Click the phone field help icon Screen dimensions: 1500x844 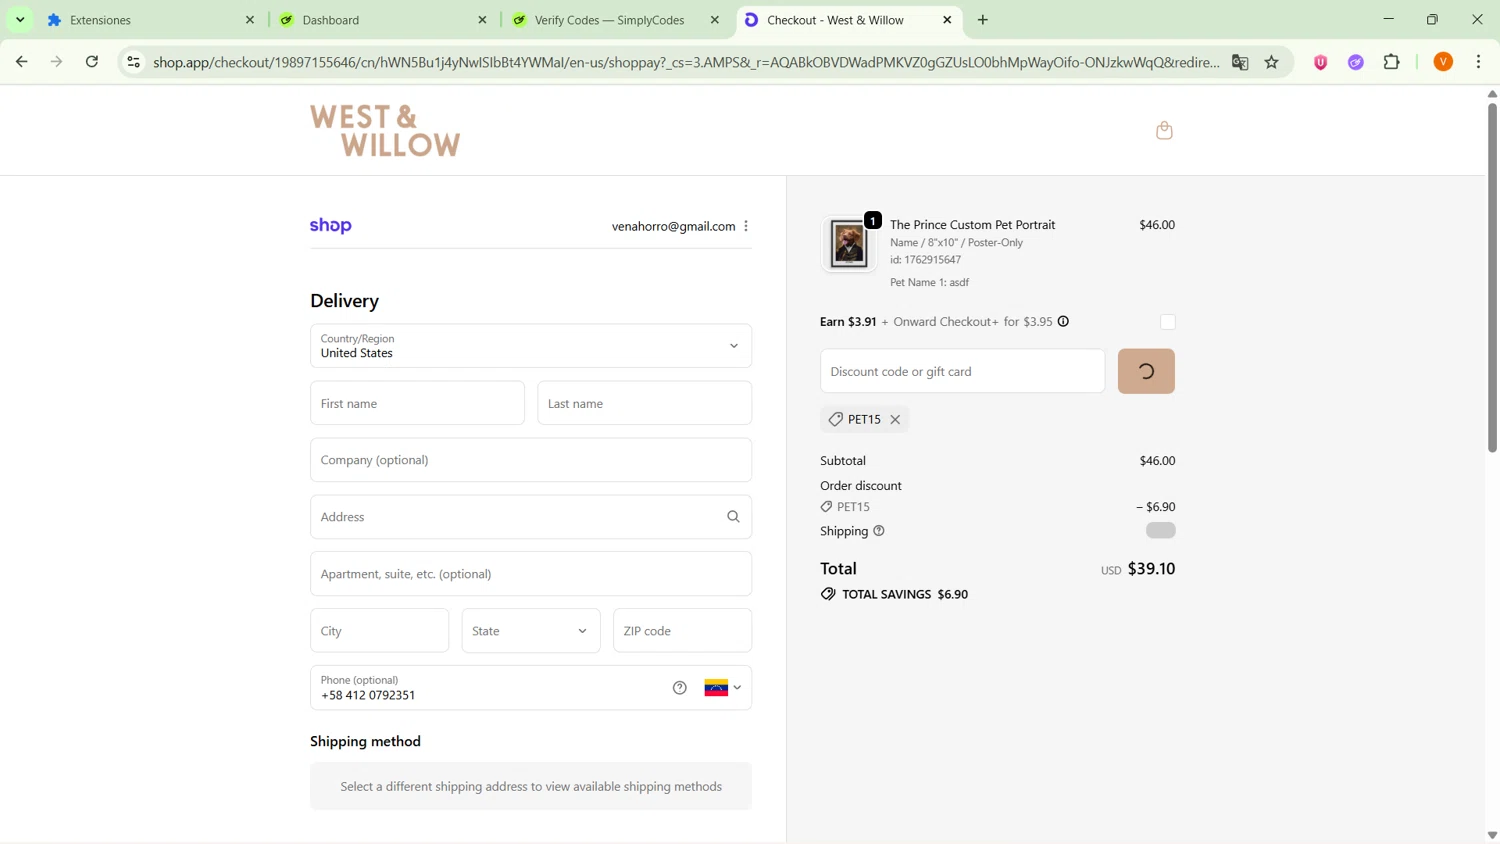[x=680, y=688]
